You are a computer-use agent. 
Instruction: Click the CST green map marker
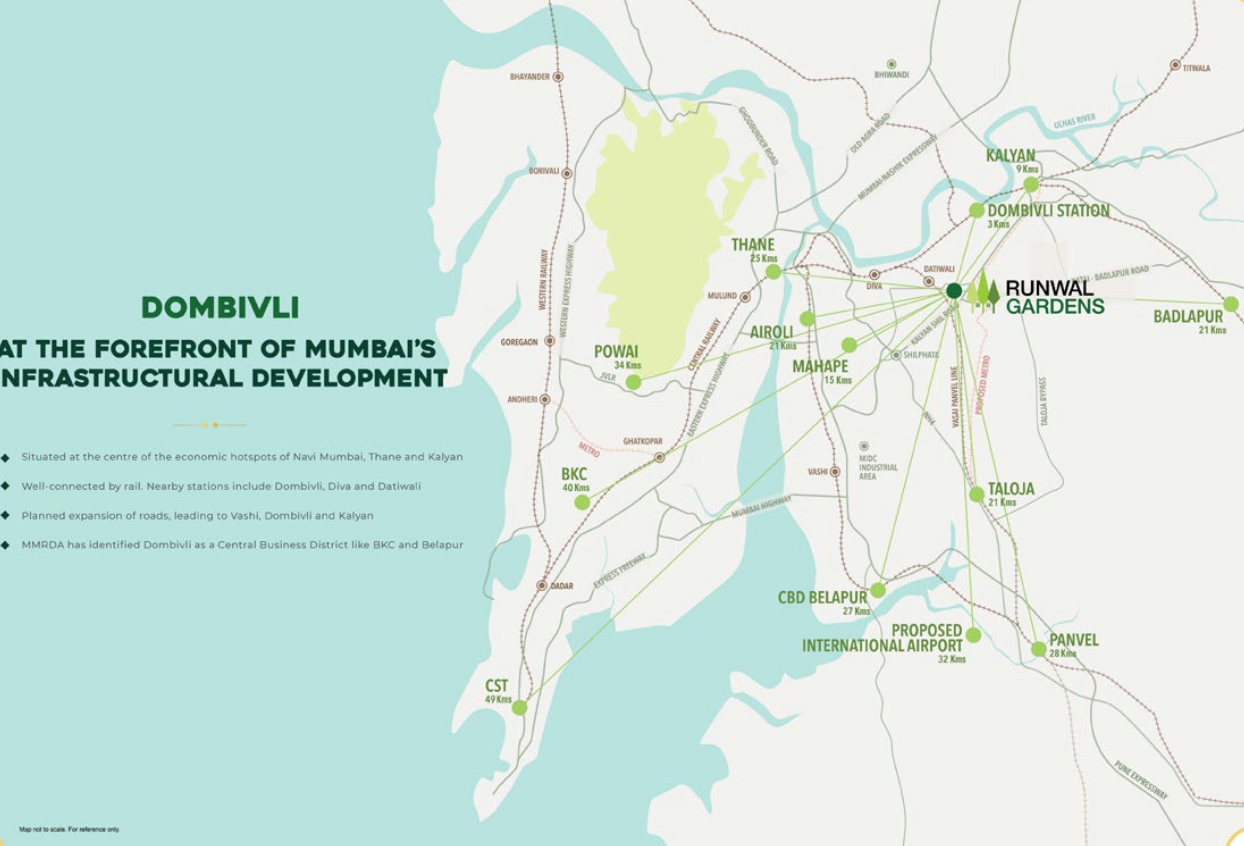tap(519, 707)
